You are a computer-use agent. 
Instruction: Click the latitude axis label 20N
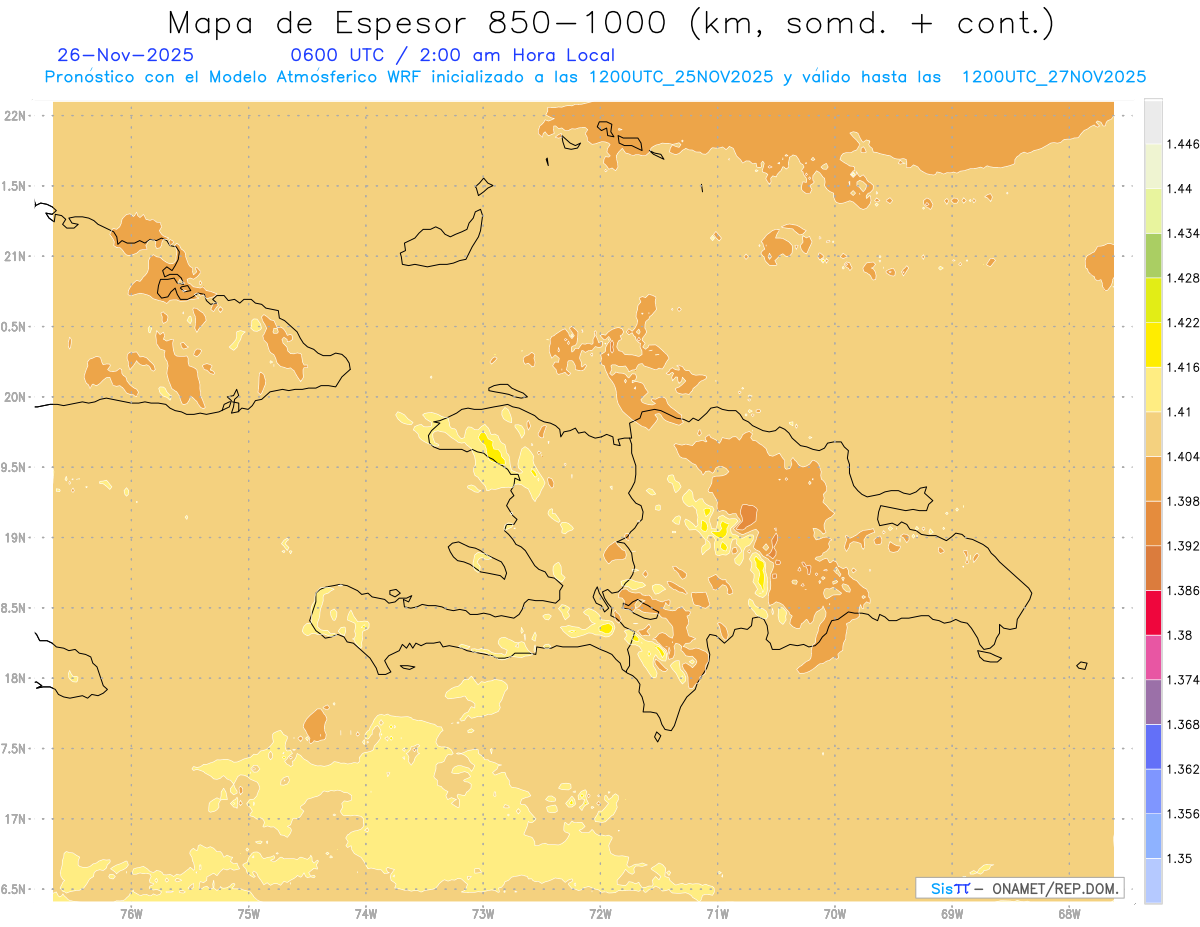click(15, 397)
